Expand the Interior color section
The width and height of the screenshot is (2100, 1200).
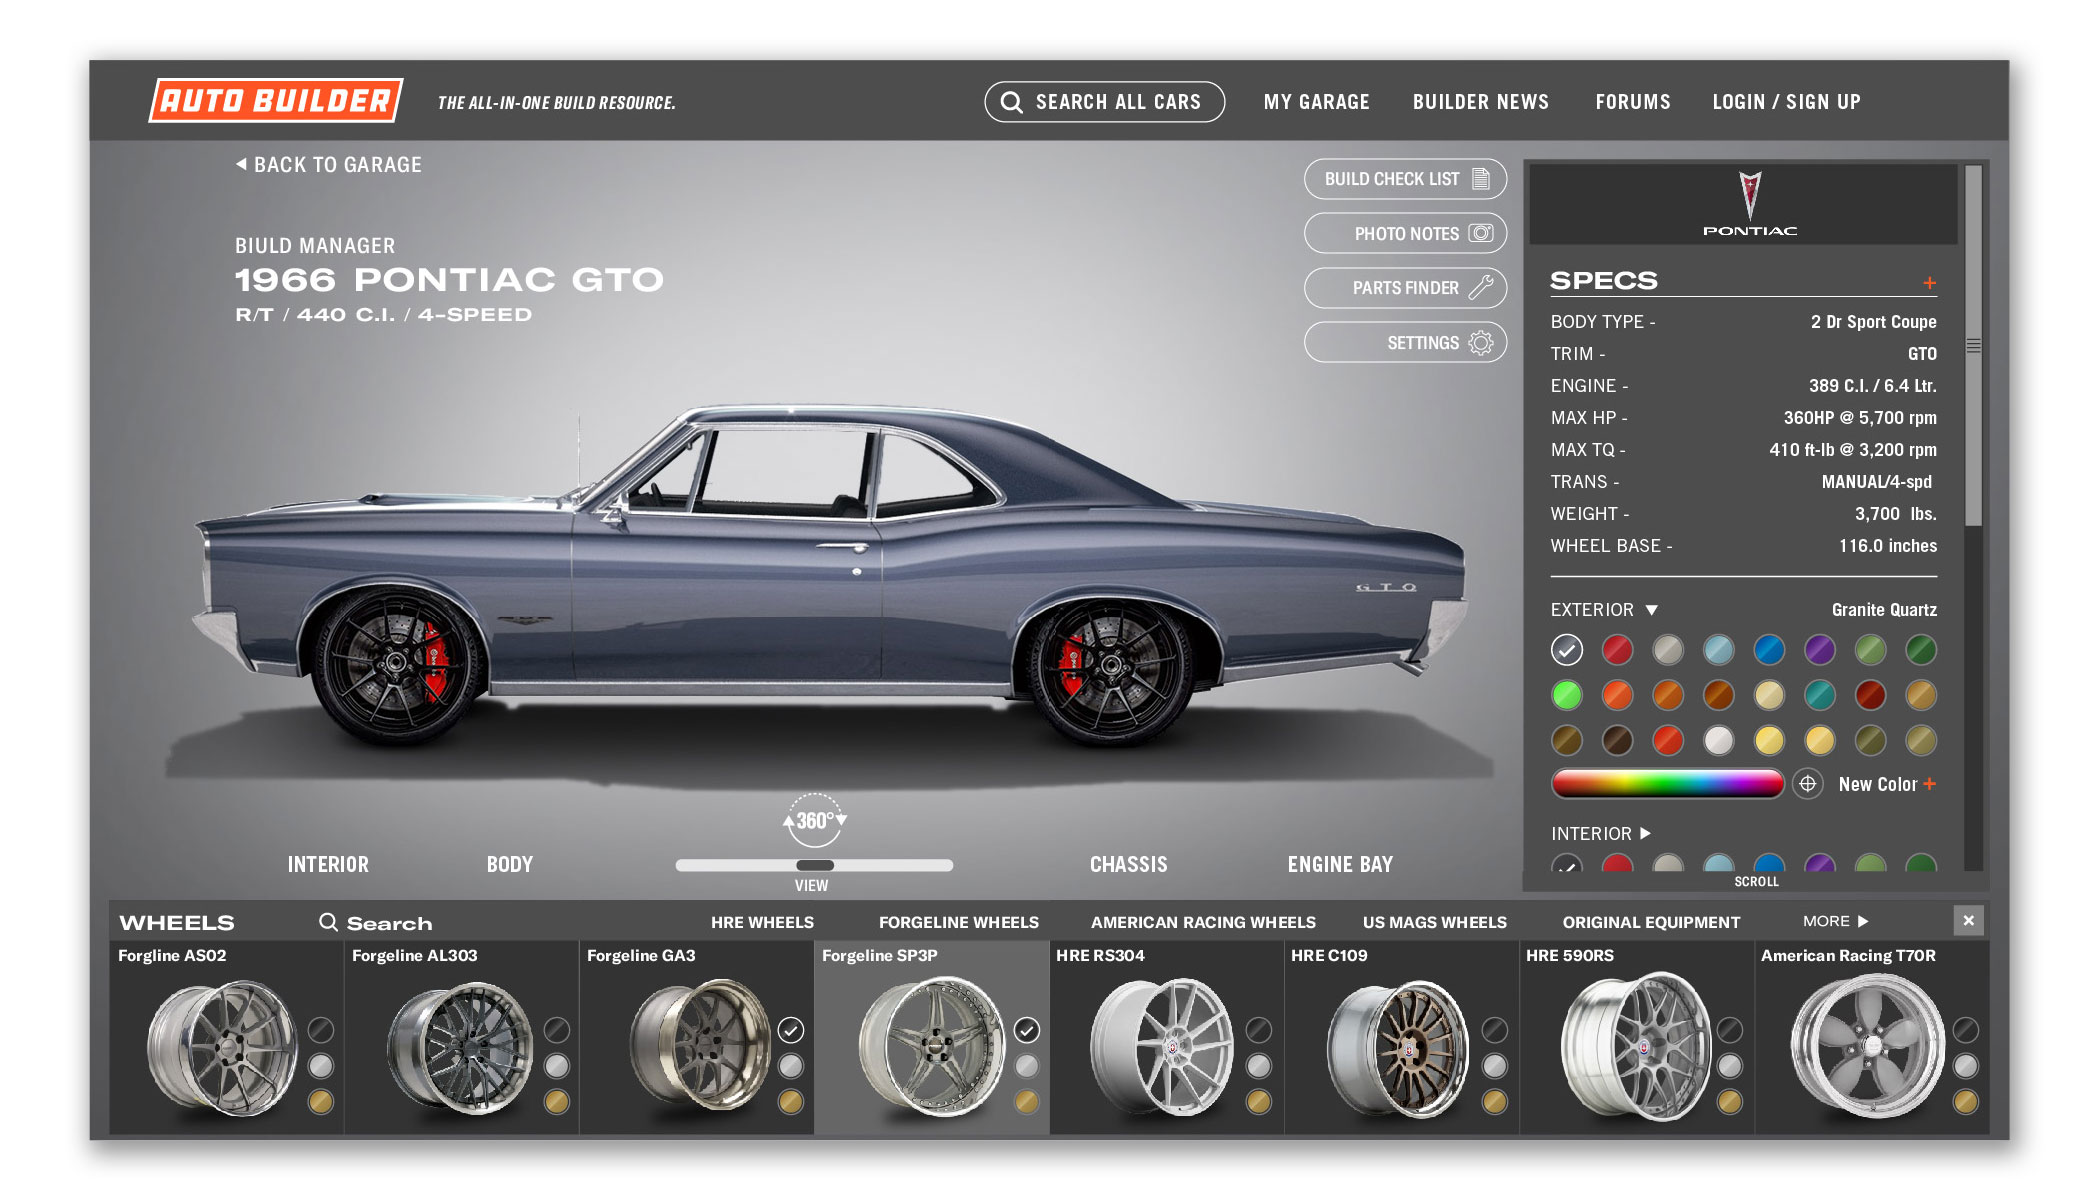click(1646, 833)
